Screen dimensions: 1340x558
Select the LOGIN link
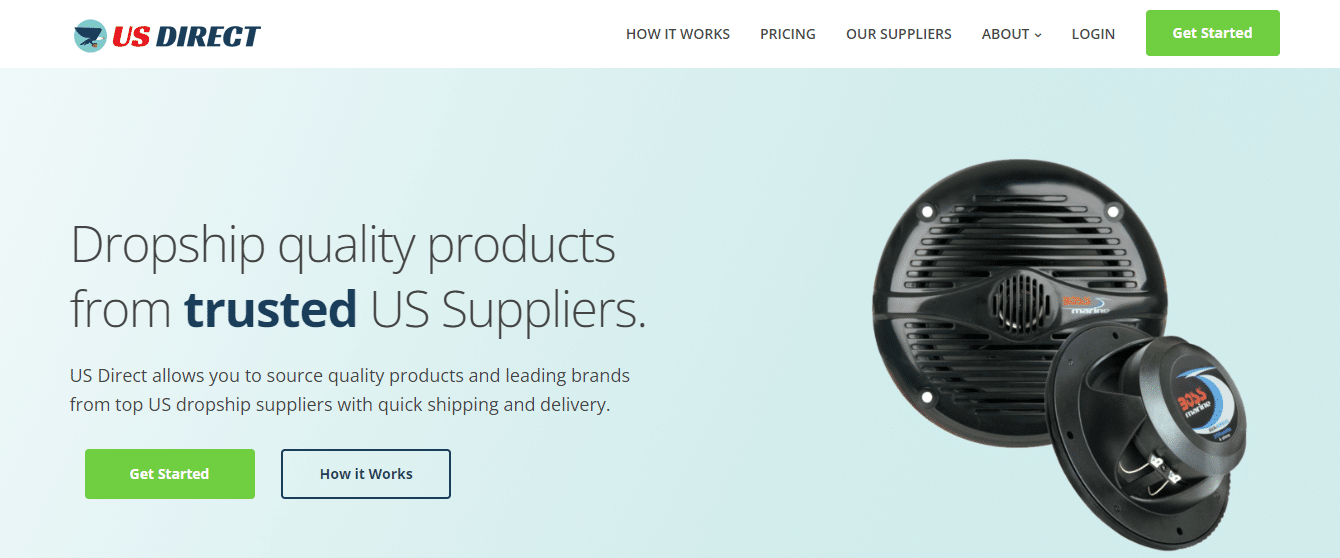pyautogui.click(x=1093, y=34)
